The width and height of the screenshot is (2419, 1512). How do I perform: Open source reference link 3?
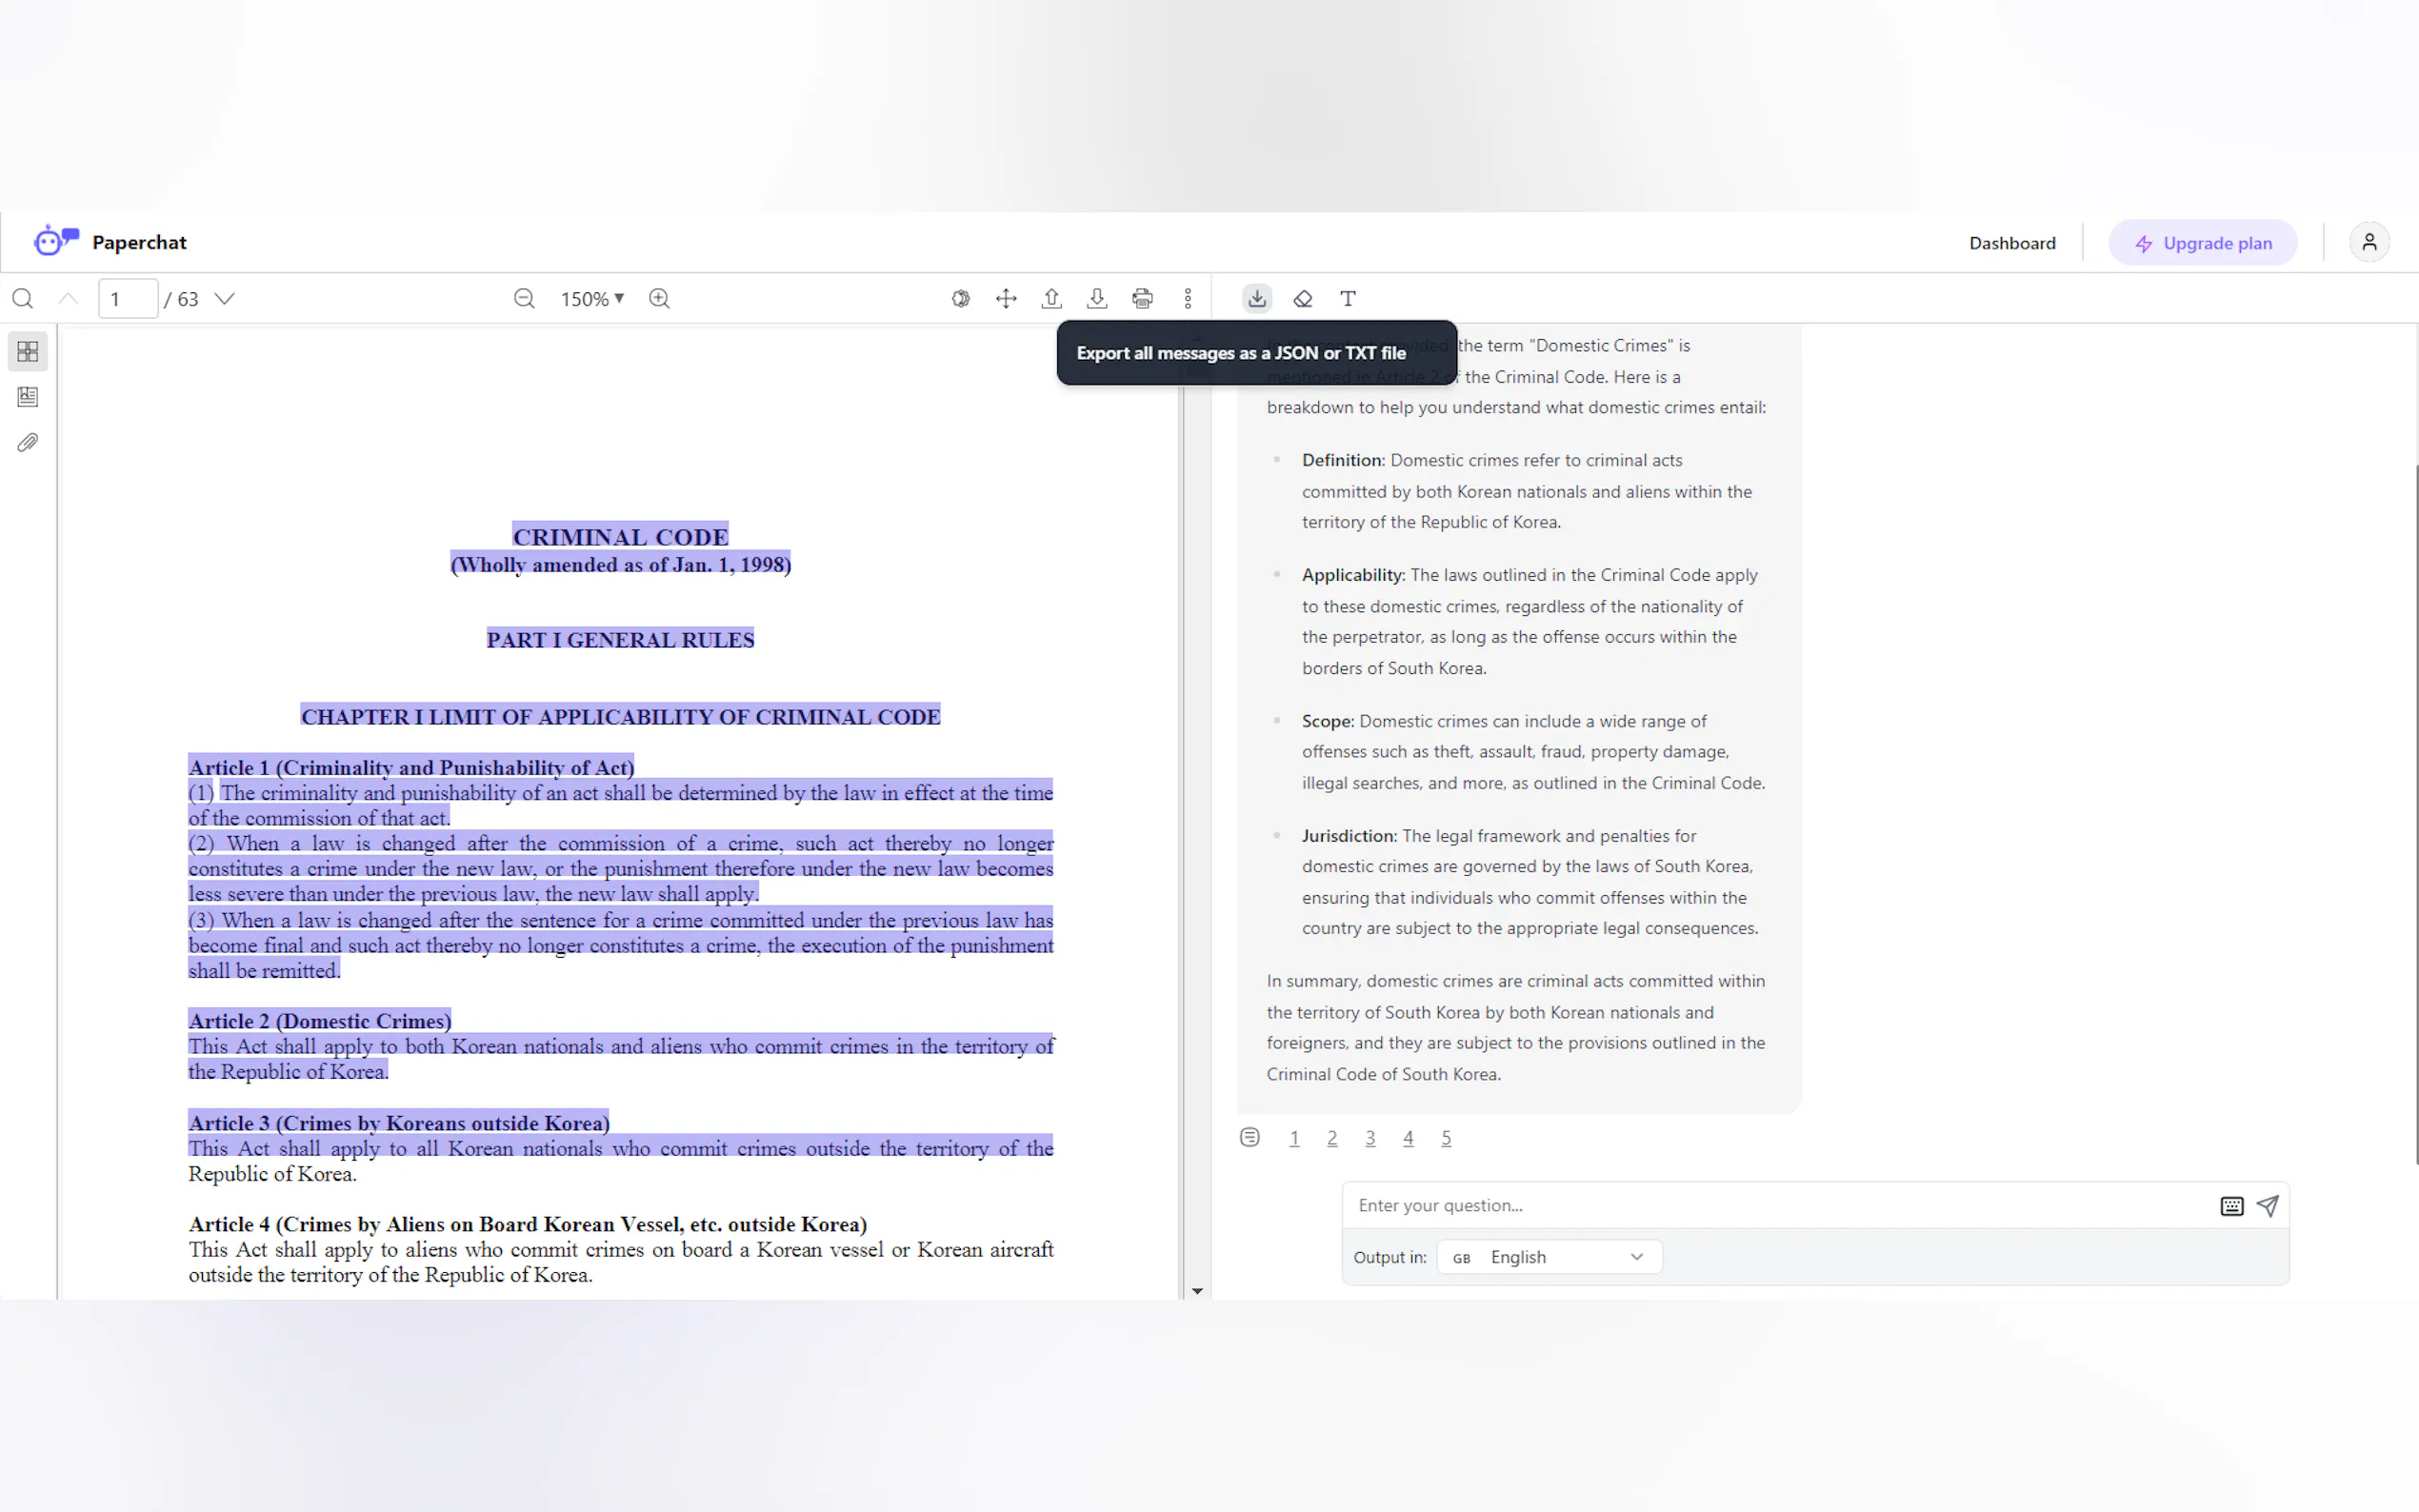1370,1138
